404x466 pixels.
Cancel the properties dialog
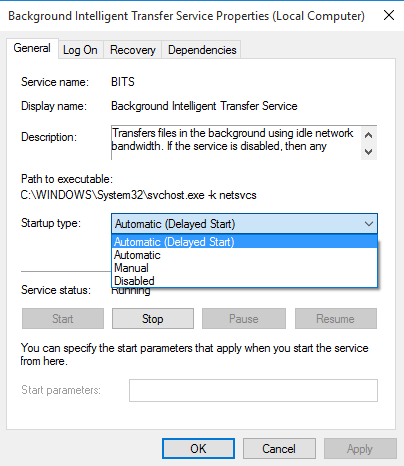279,449
